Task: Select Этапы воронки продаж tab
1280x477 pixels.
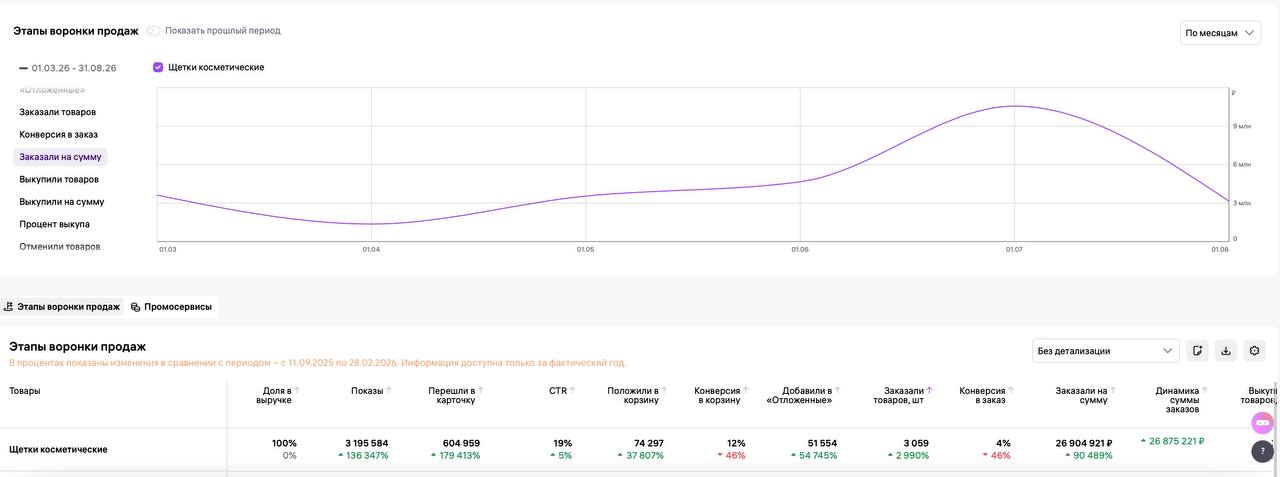Action: coord(62,307)
